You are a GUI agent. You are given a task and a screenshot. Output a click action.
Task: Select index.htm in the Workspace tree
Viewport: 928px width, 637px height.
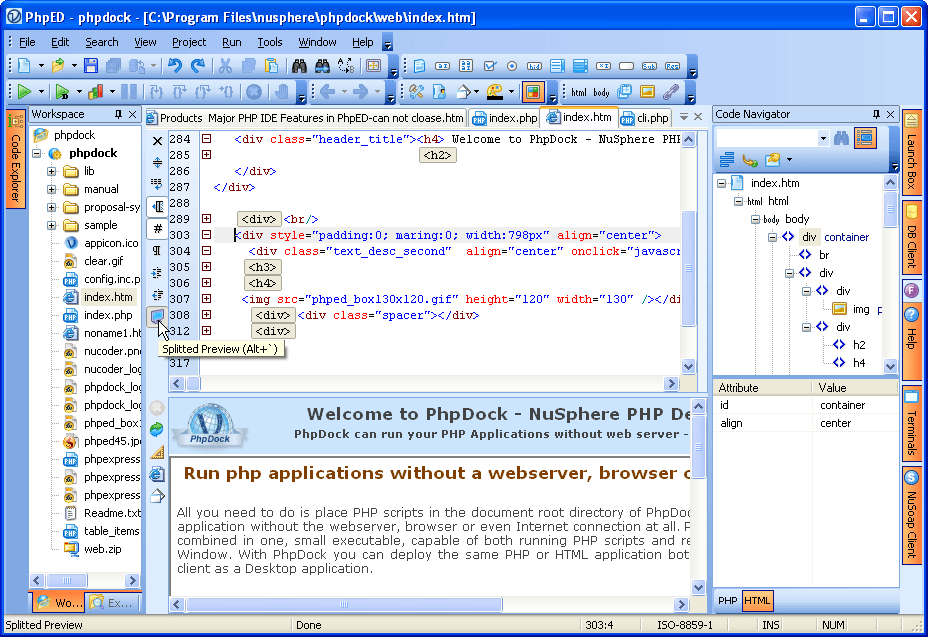coord(82,296)
